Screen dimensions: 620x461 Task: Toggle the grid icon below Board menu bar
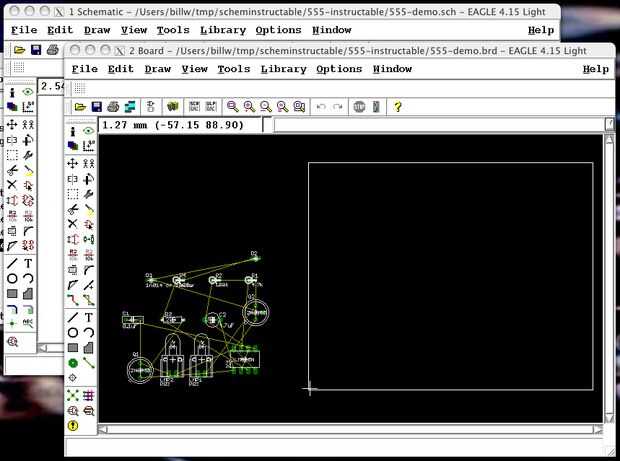[x=79, y=89]
